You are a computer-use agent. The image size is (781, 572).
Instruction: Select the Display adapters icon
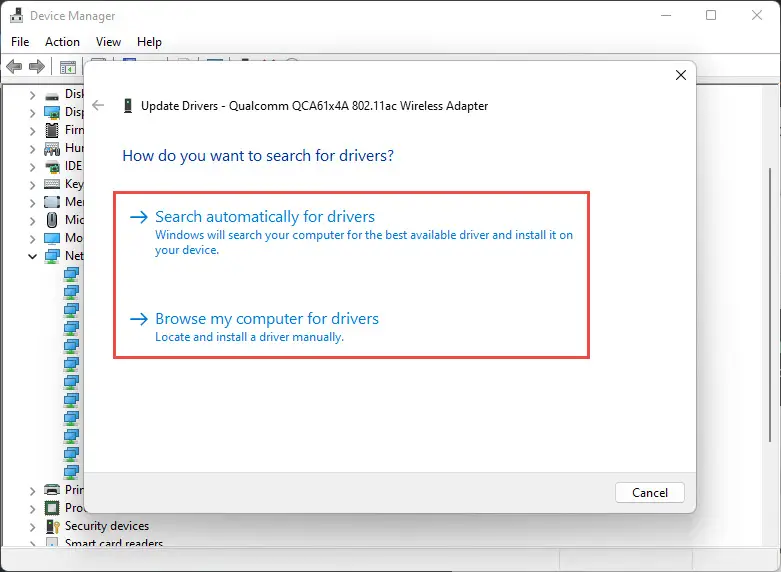(x=52, y=113)
